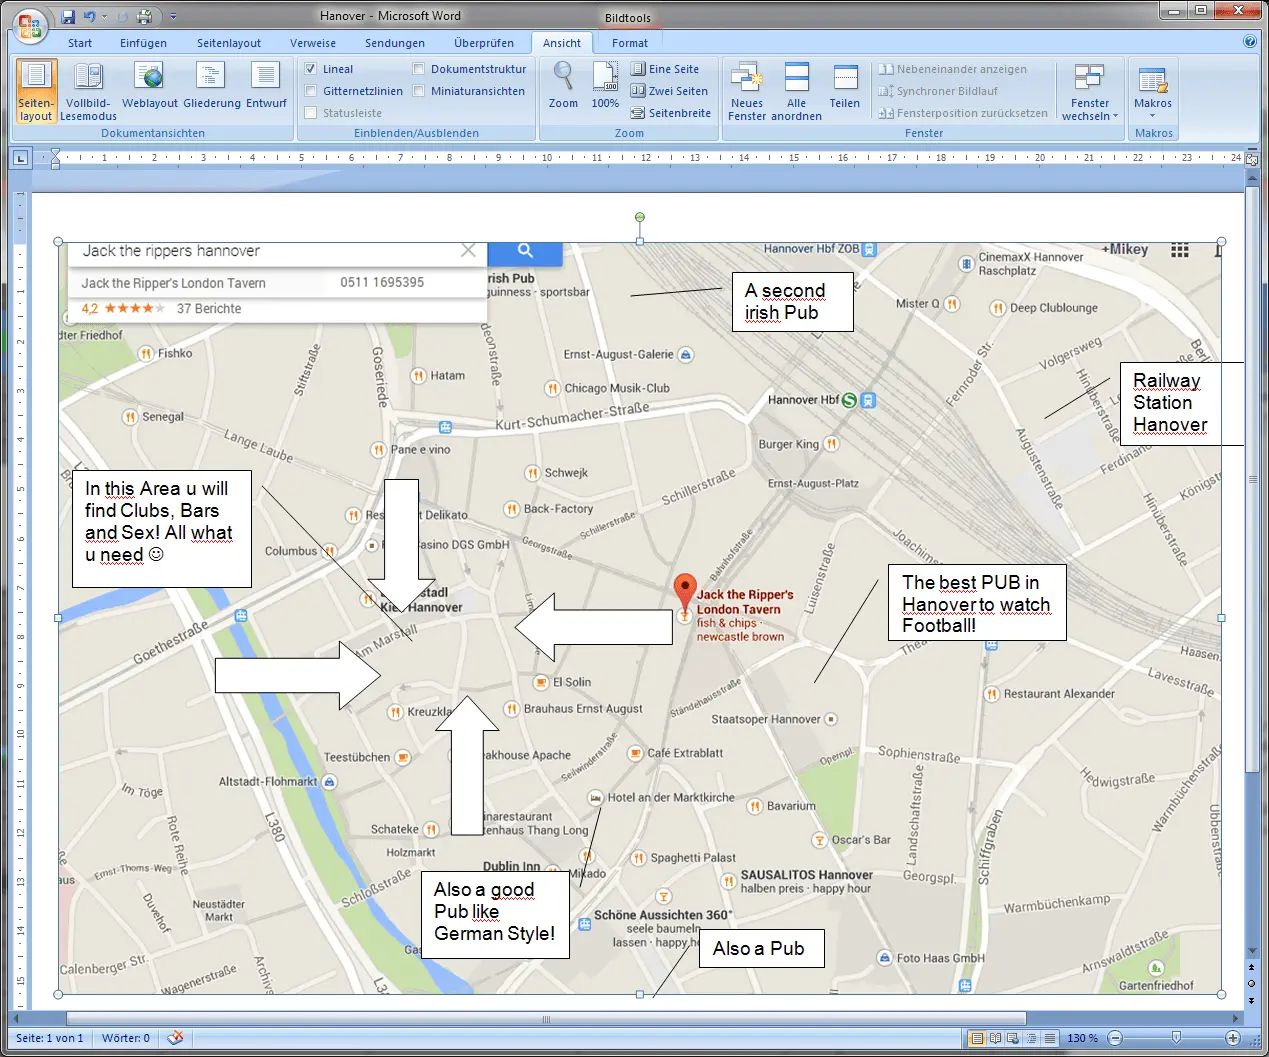The width and height of the screenshot is (1269, 1057).
Task: Click the 130 % zoom level button
Action: (x=1082, y=1038)
